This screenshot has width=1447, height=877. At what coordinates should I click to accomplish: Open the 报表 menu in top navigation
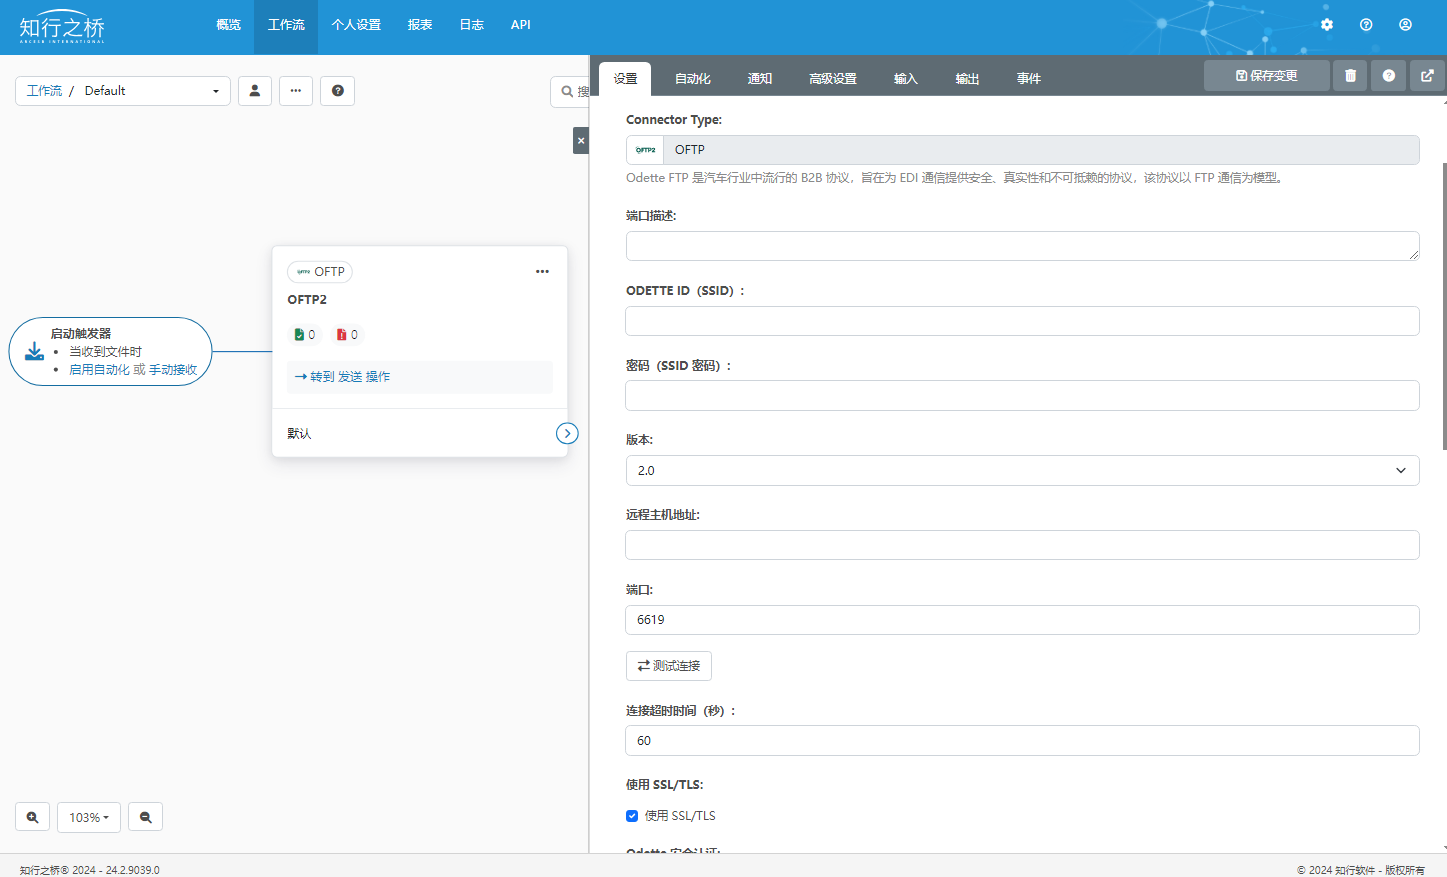pyautogui.click(x=420, y=25)
